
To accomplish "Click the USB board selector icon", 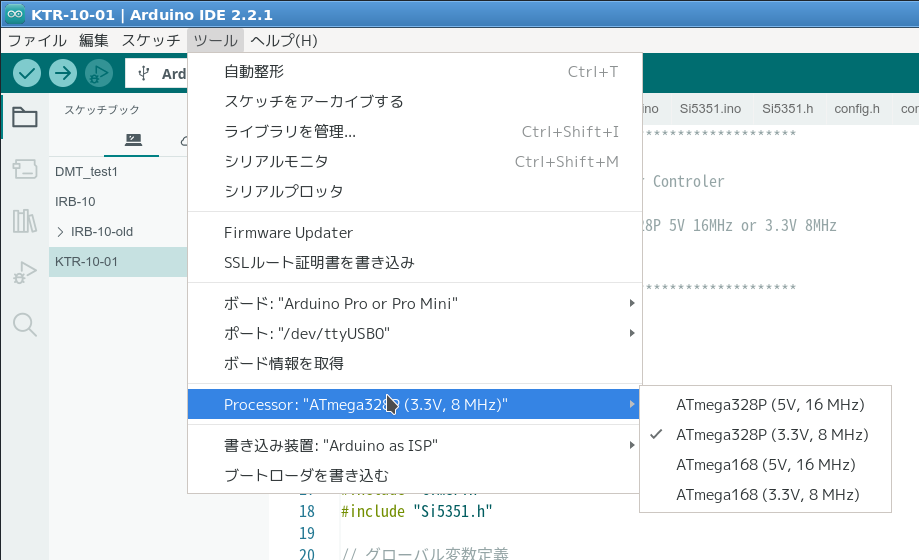I will click(x=144, y=73).
